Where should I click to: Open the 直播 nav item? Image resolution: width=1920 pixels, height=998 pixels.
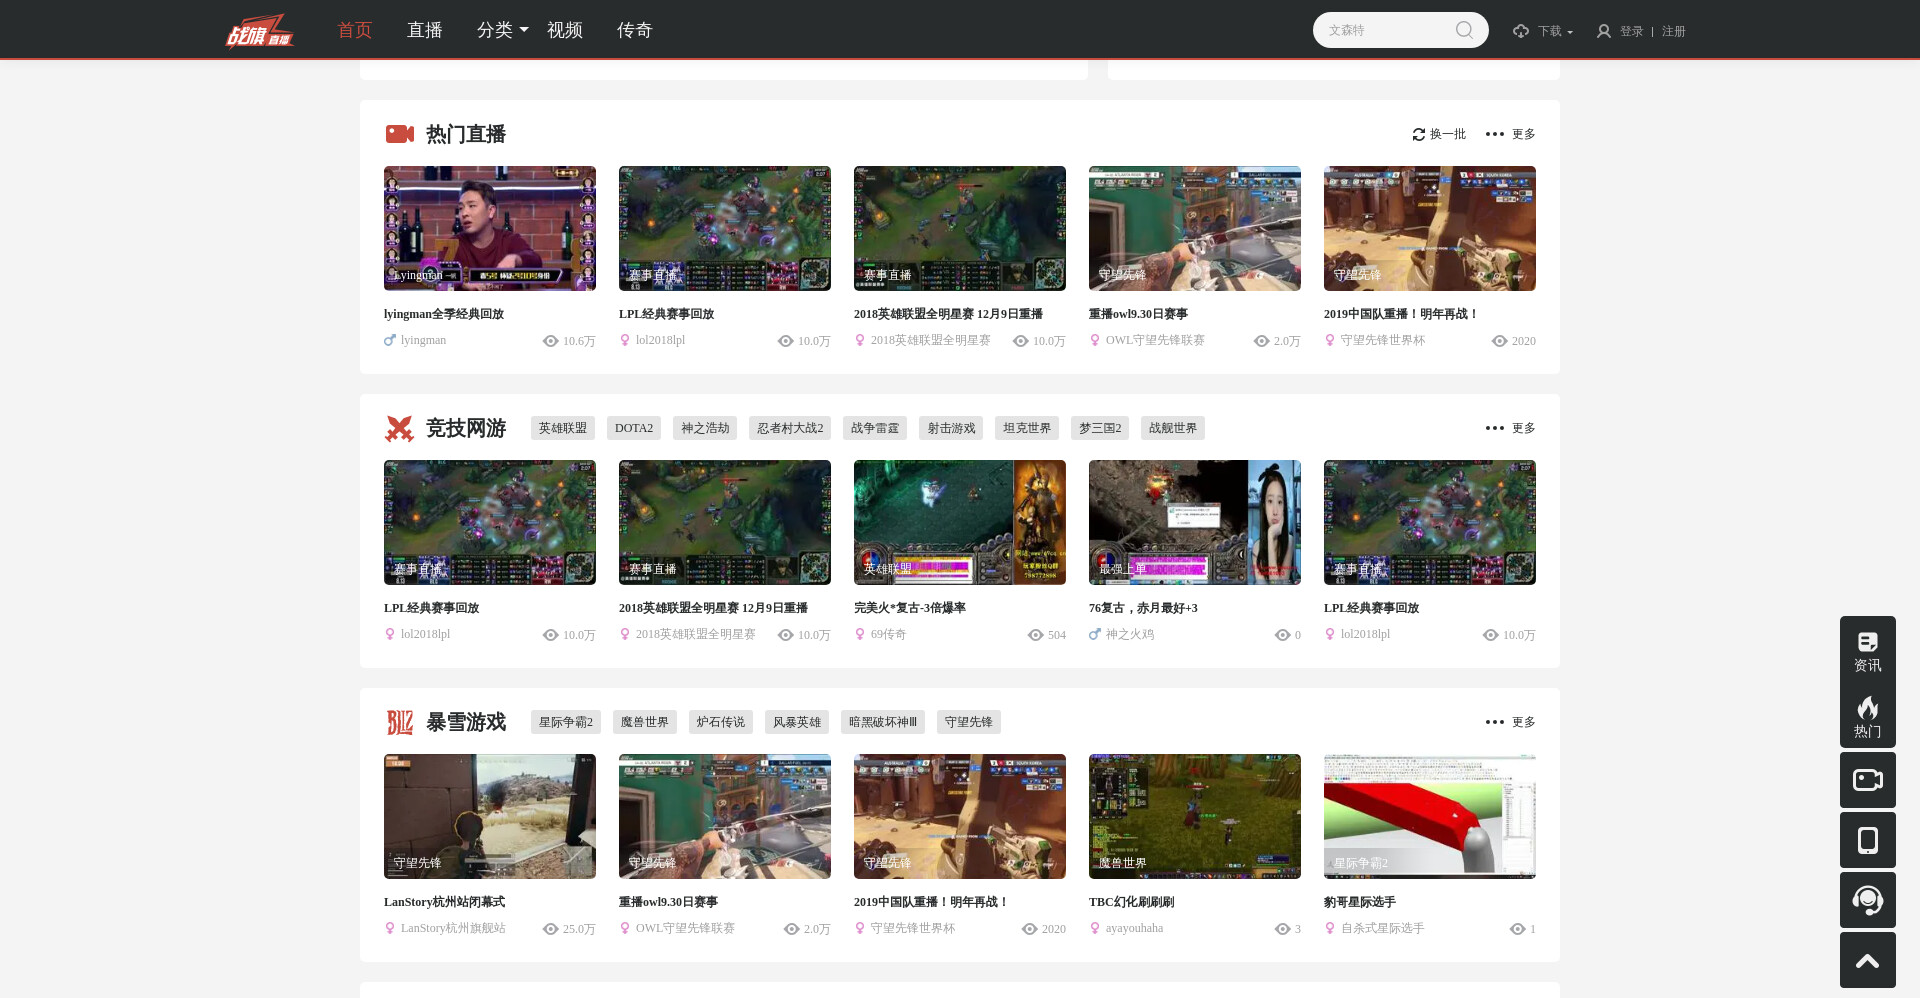(x=424, y=30)
